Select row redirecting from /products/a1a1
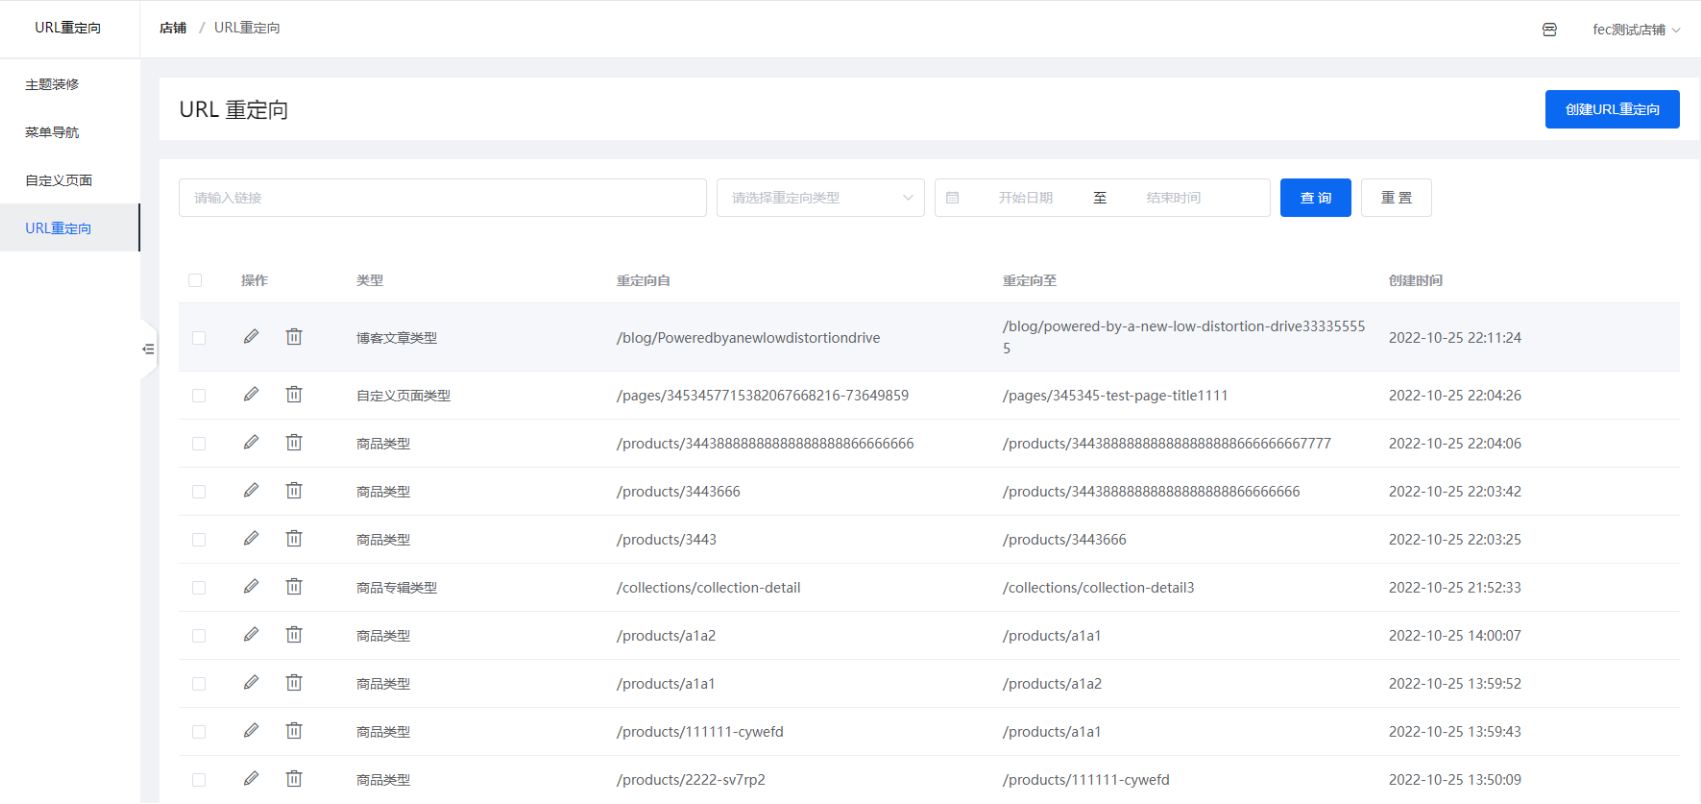 199,684
